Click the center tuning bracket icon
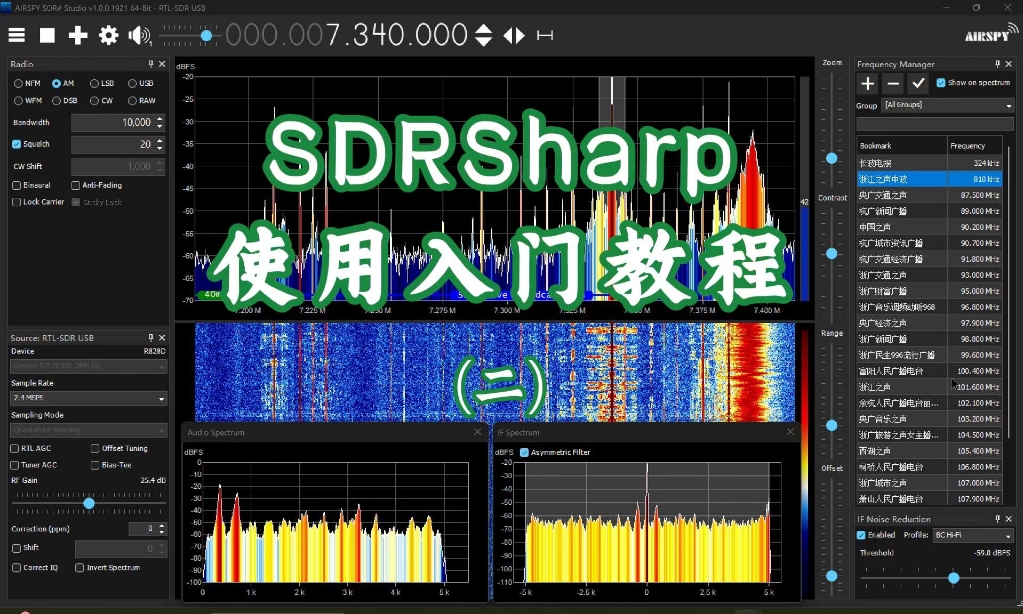The width and height of the screenshot is (1023, 614). coord(545,35)
